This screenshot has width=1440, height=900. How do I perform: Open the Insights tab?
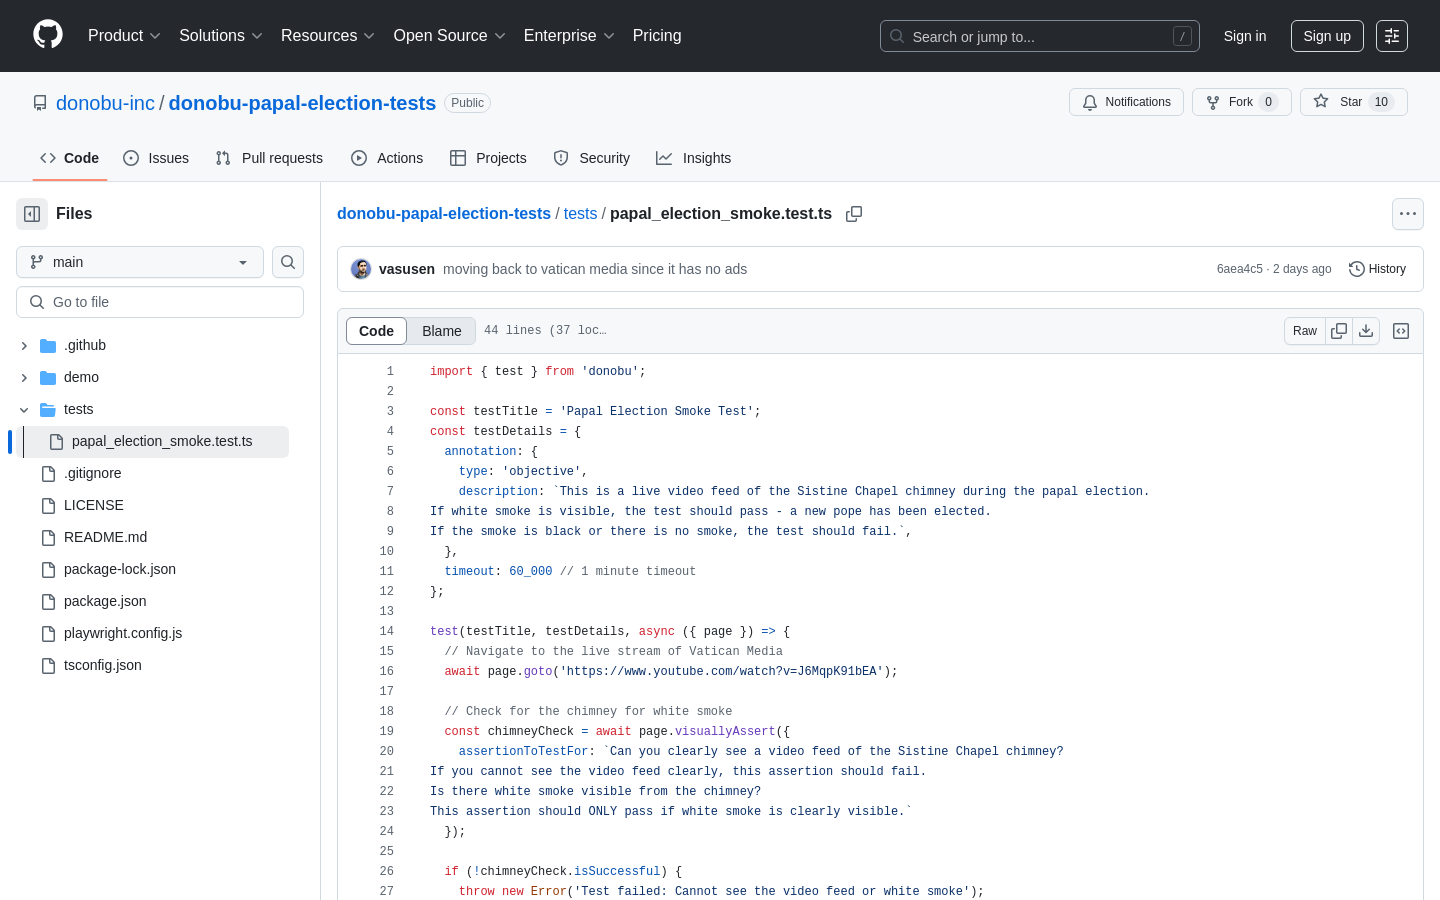click(x=693, y=158)
